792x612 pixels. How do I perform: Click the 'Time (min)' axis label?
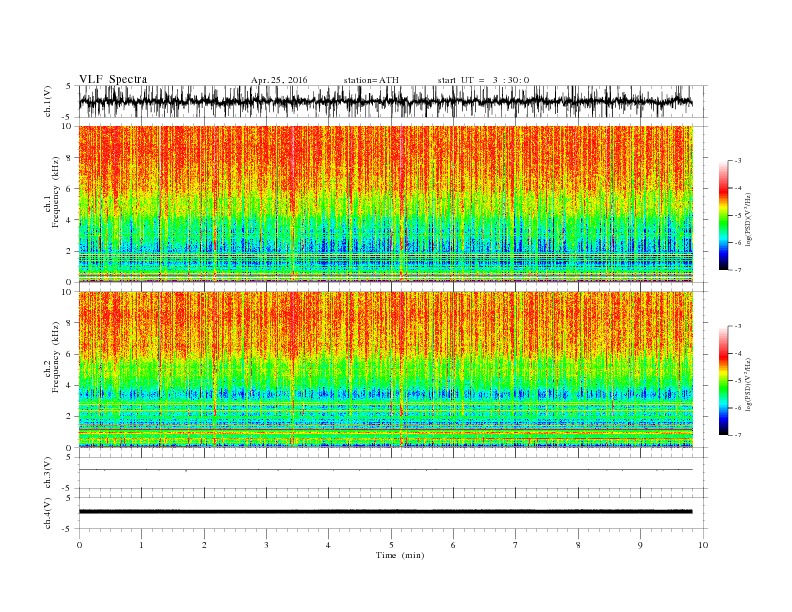(x=400, y=555)
